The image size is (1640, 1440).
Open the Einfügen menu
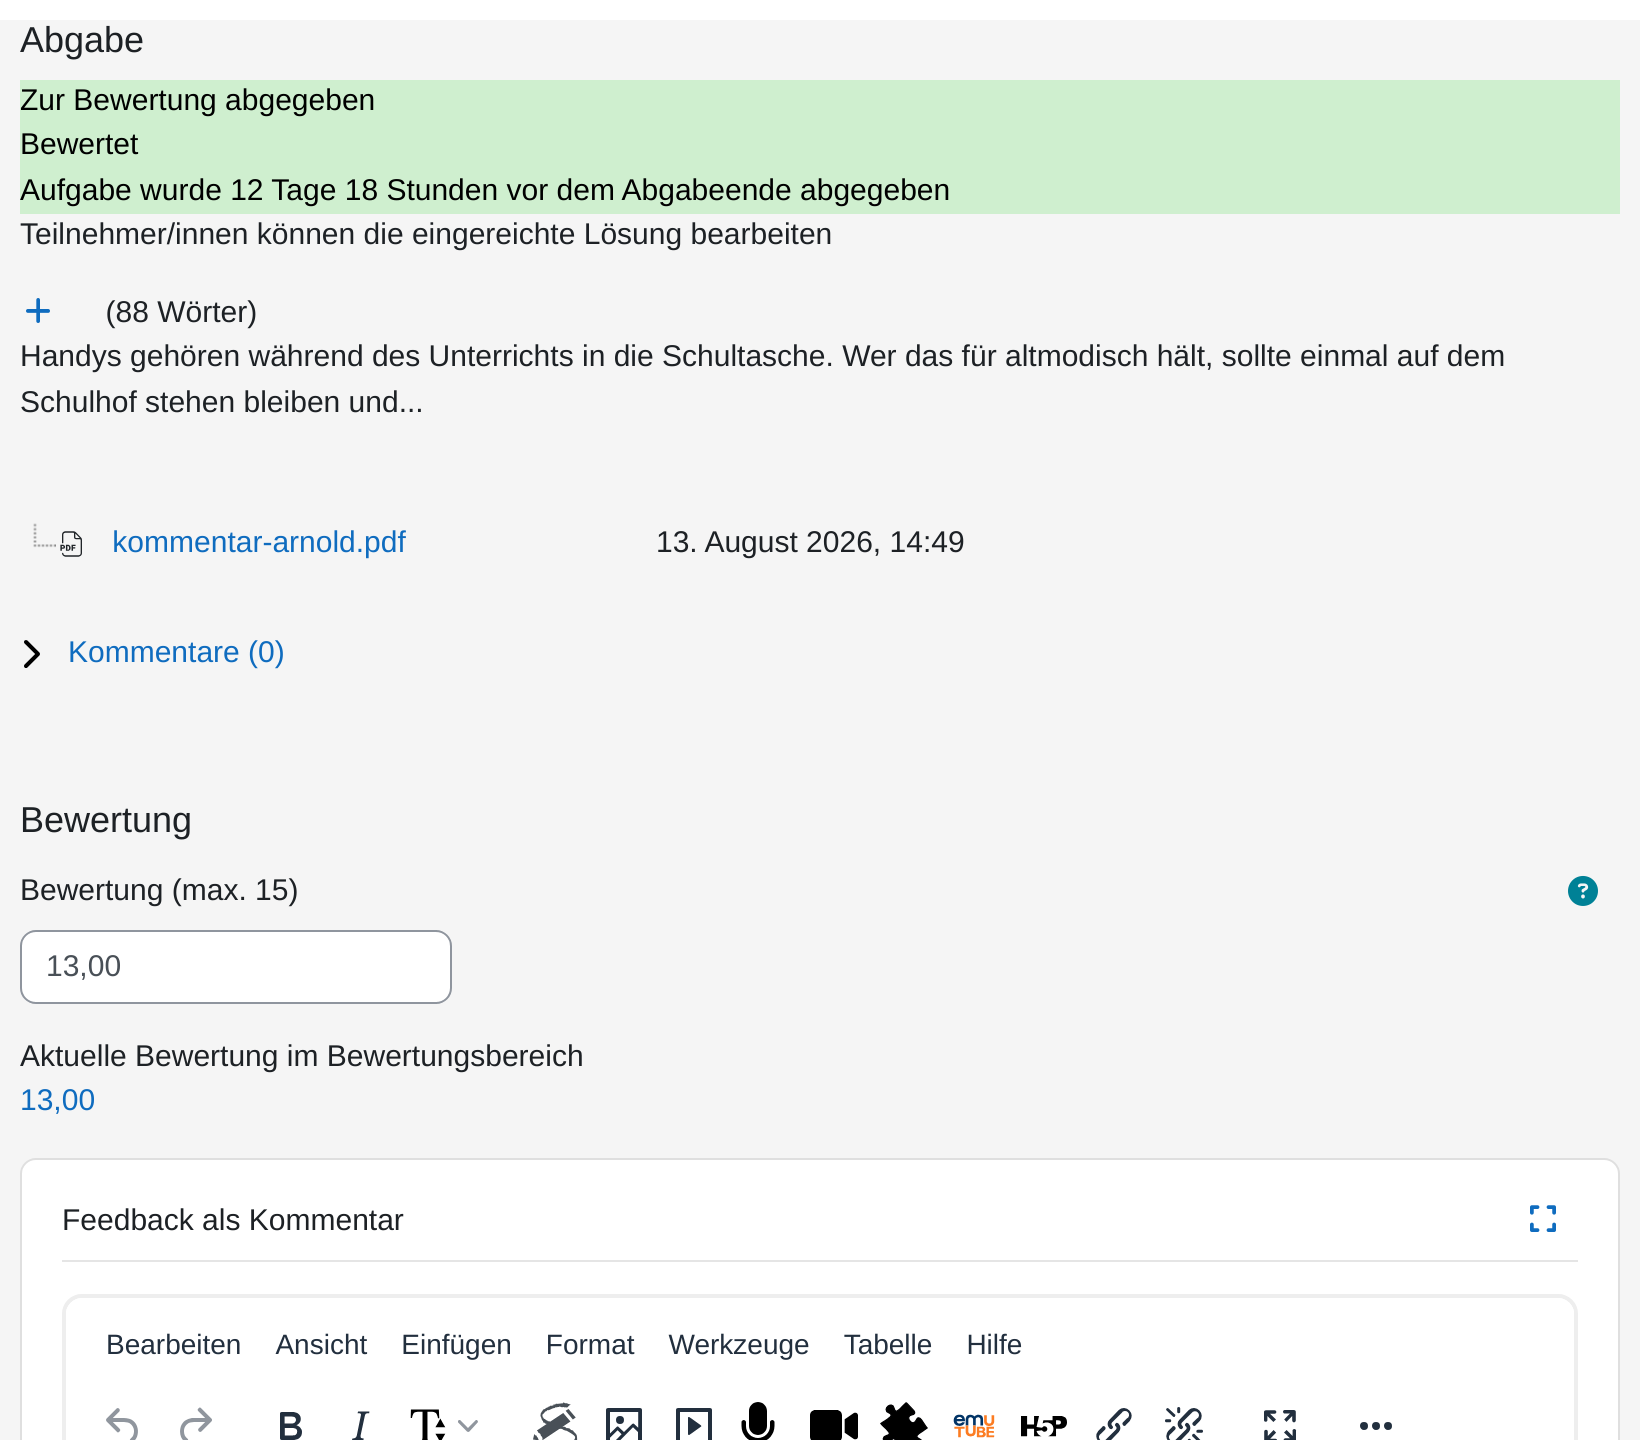pyautogui.click(x=456, y=1345)
